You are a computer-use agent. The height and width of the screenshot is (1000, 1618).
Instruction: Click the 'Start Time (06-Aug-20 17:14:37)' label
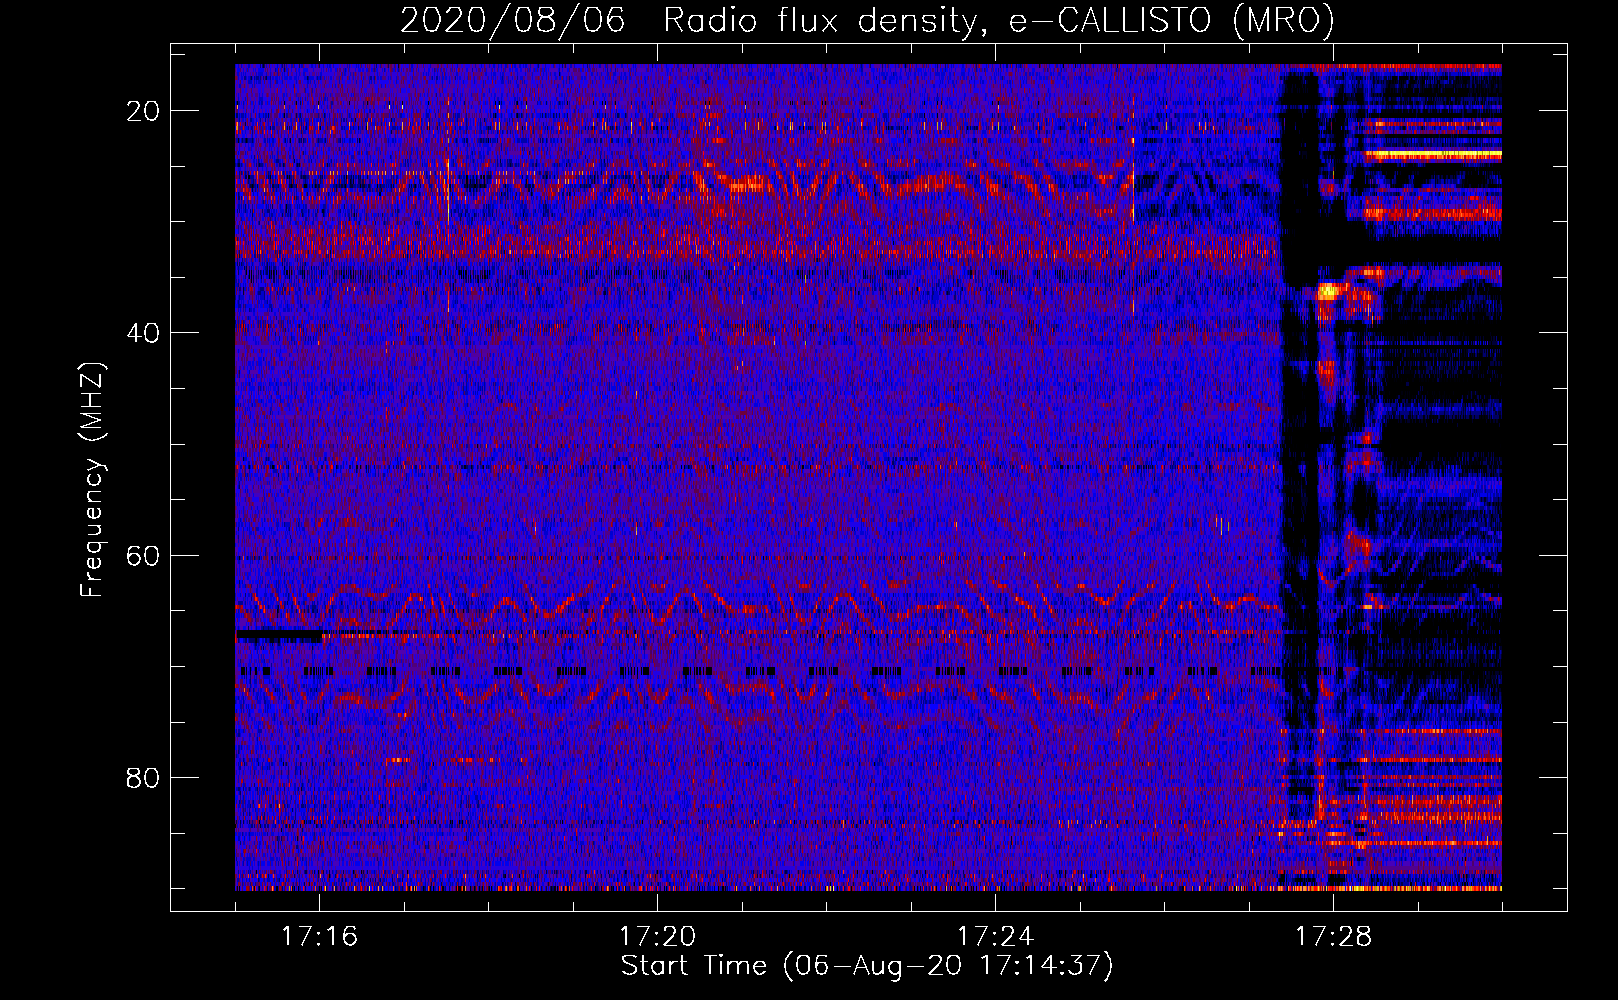click(x=867, y=966)
